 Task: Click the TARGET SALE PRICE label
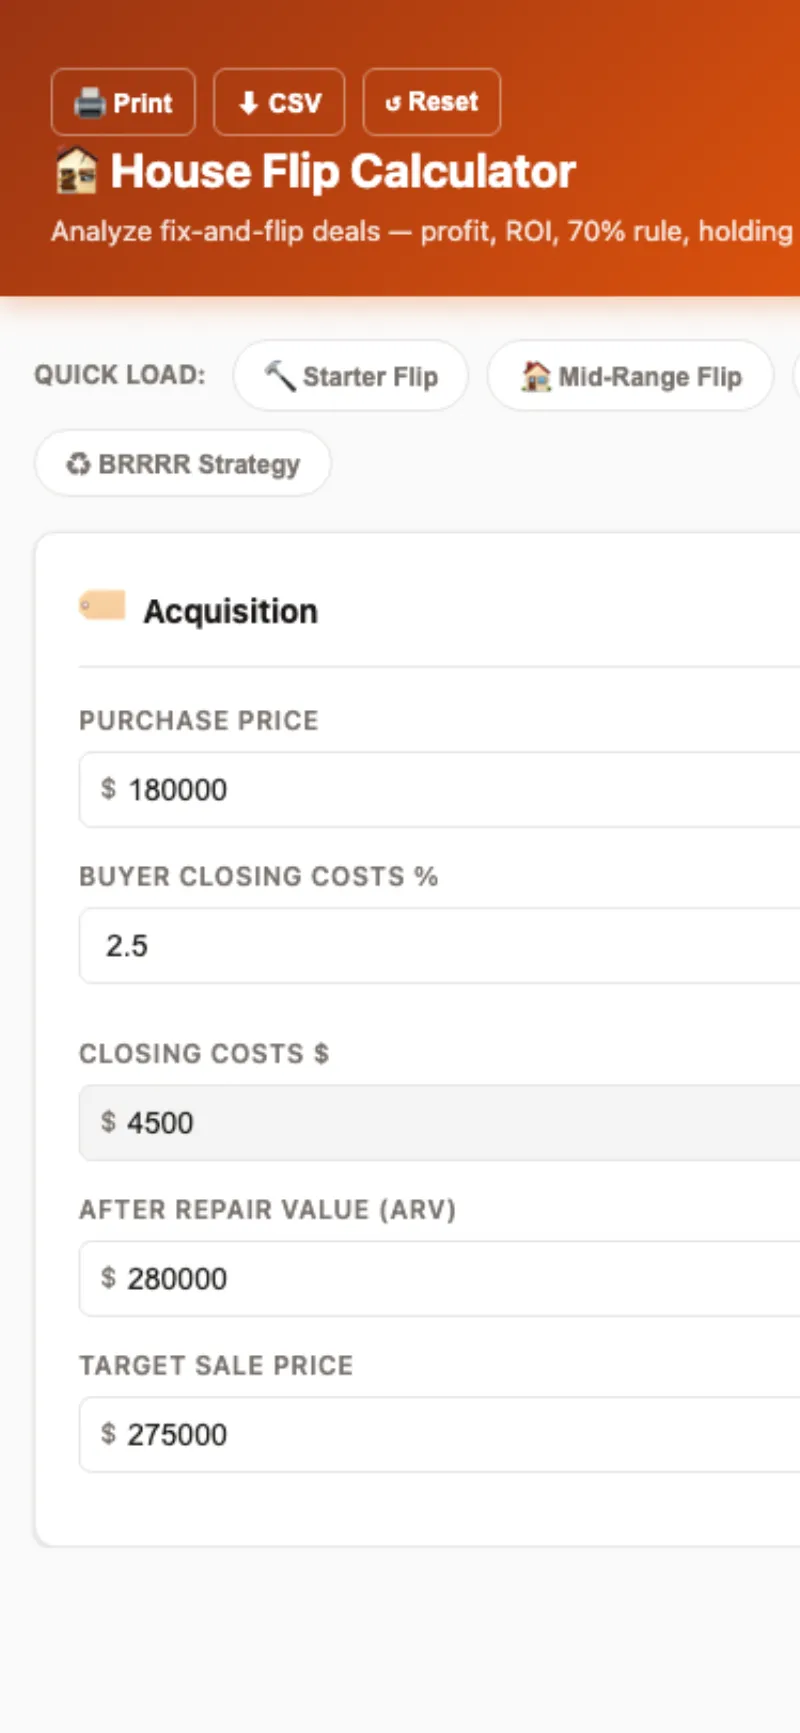tap(216, 1365)
